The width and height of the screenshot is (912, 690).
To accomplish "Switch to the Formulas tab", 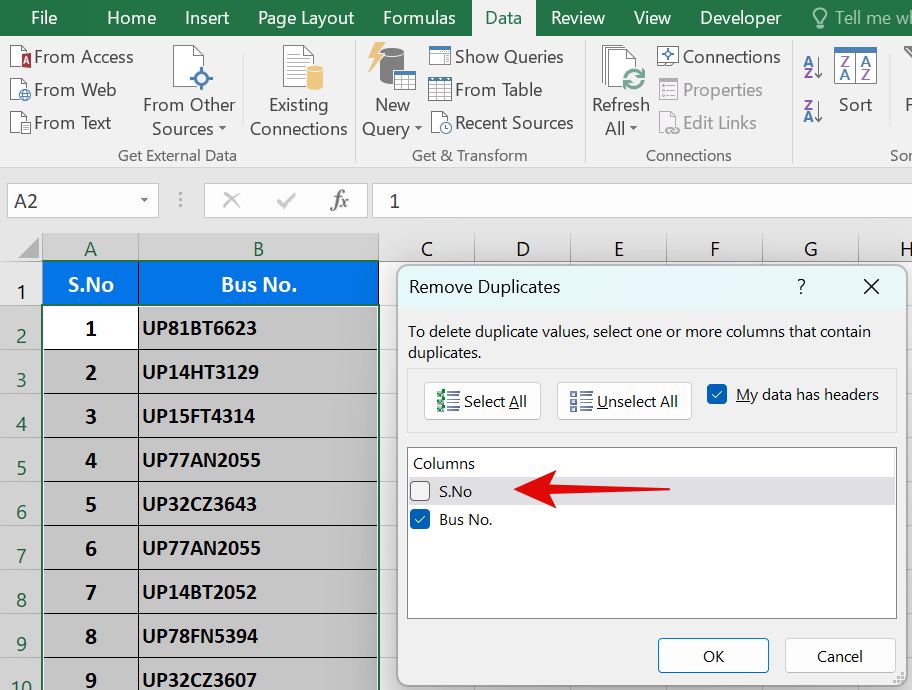I will pos(419,18).
